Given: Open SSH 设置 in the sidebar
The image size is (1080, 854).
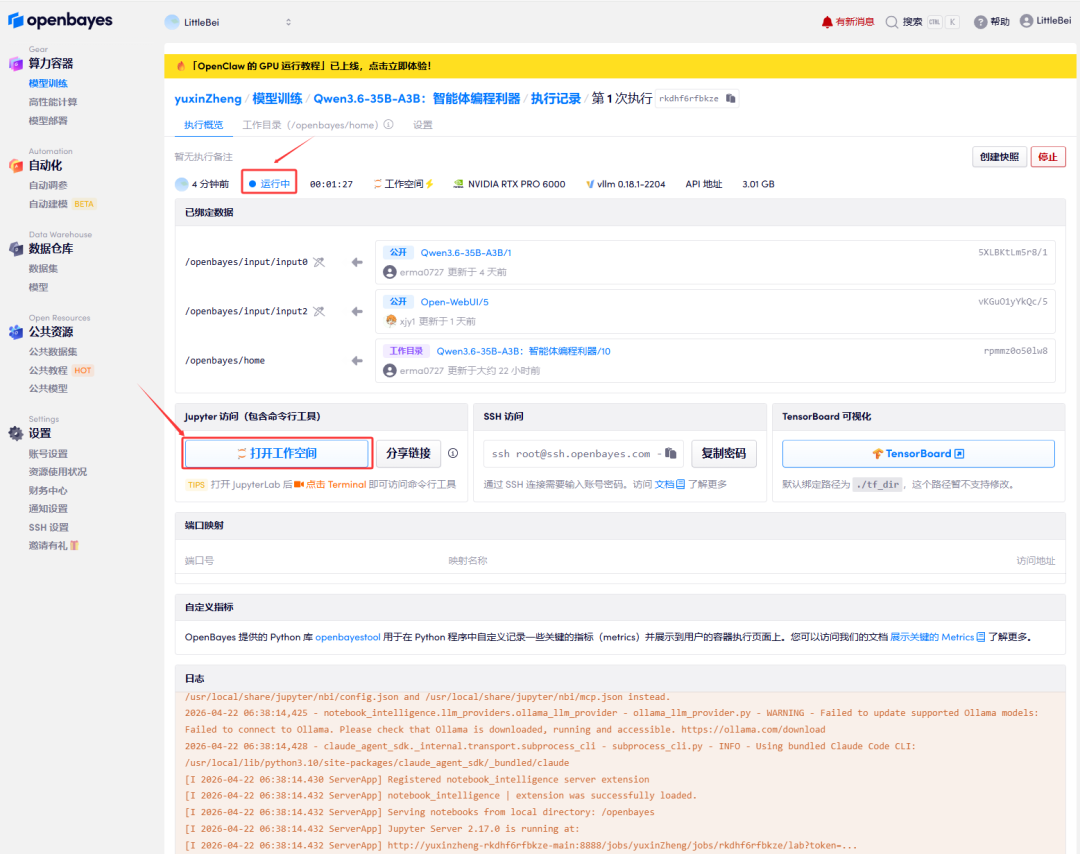Looking at the screenshot, I should pos(48,528).
